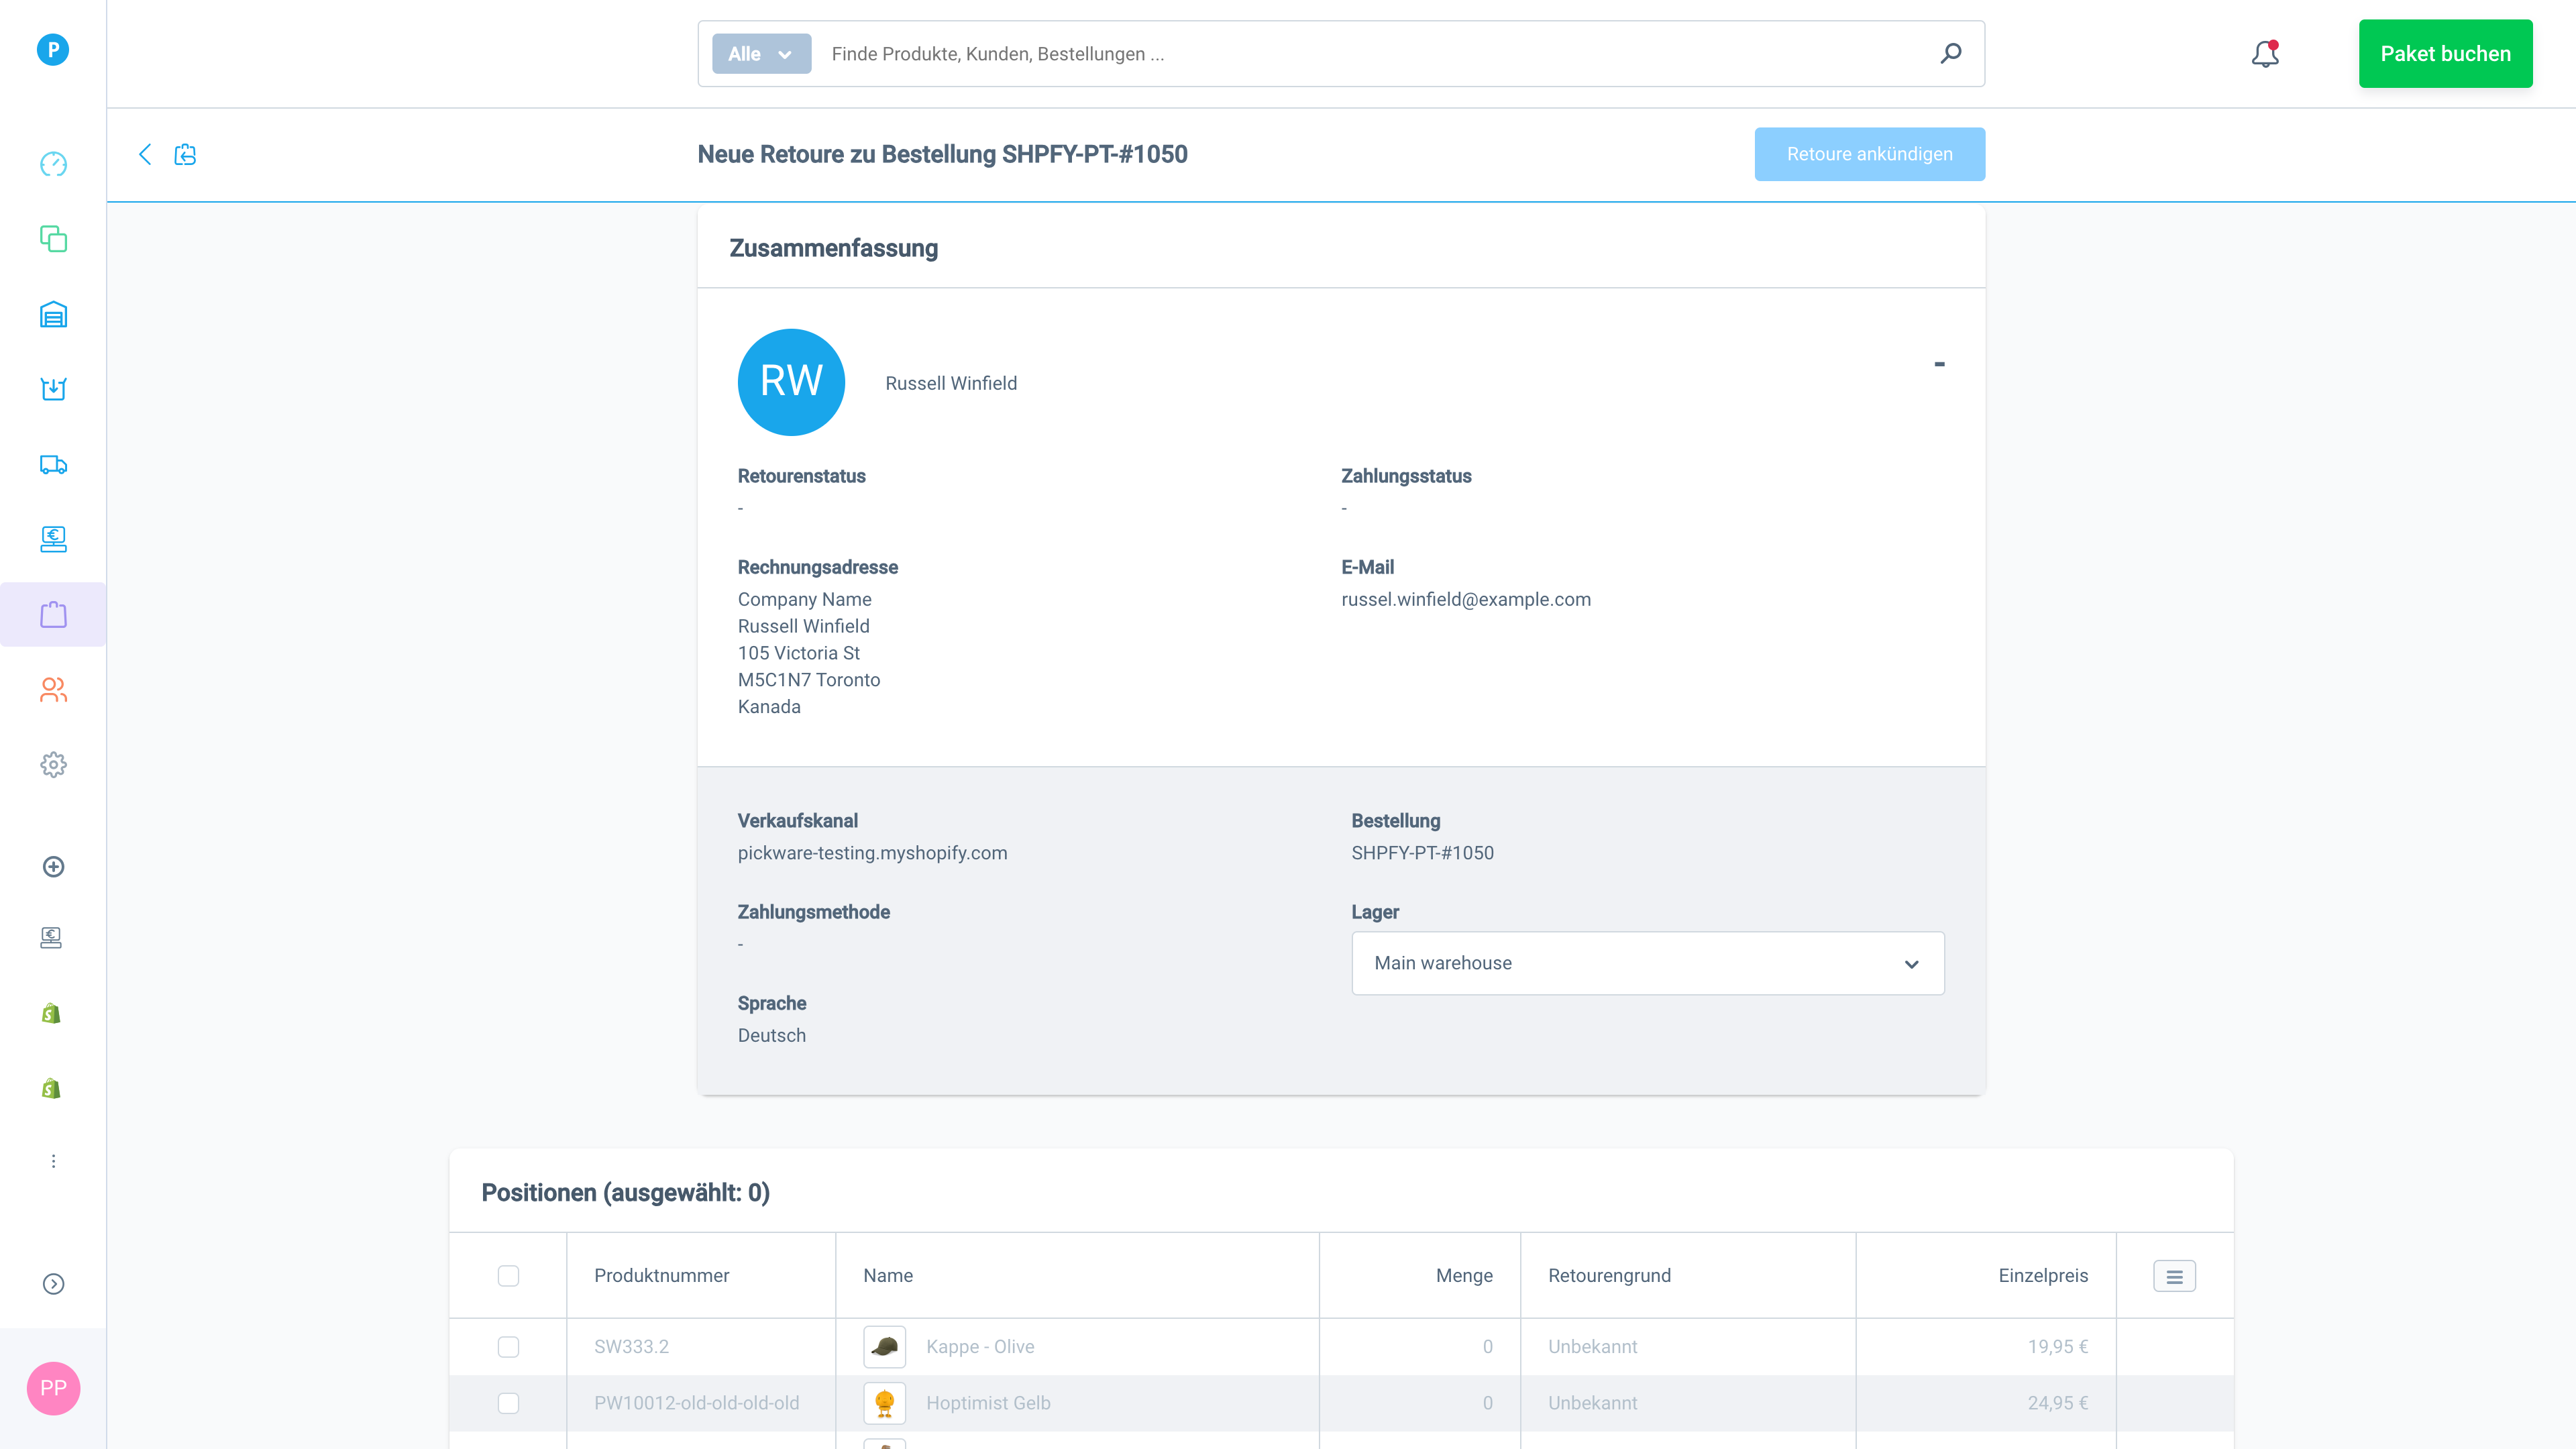The image size is (2576, 1449).
Task: Check the Kappe - Olive row checkbox
Action: 508,1347
